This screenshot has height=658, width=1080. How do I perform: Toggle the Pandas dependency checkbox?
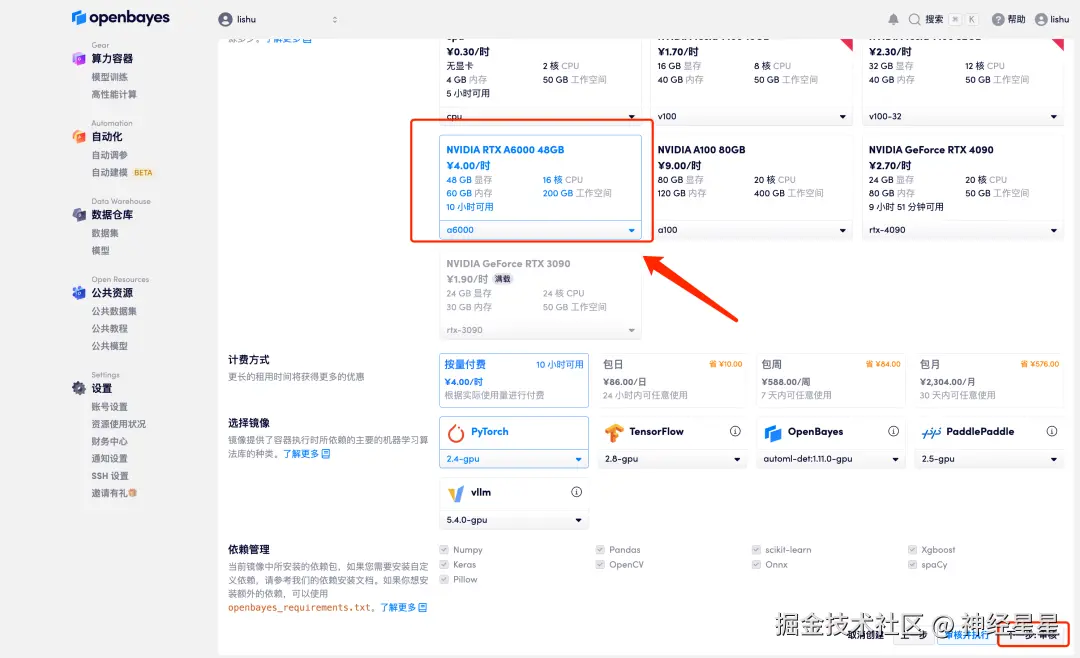pos(600,550)
